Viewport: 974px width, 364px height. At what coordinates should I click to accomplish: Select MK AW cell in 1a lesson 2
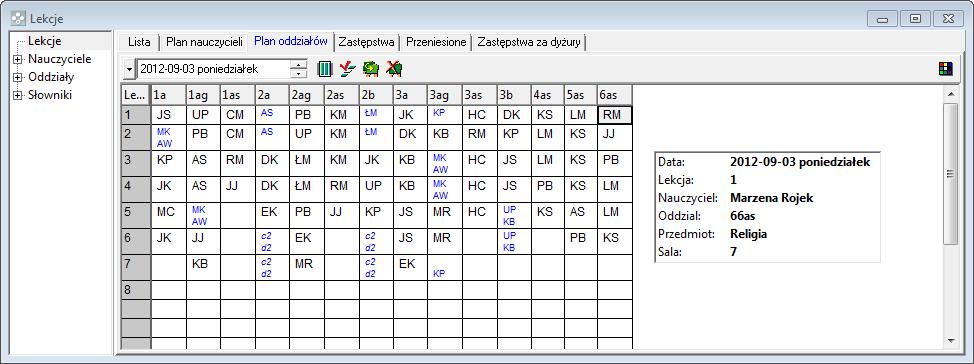(168, 138)
